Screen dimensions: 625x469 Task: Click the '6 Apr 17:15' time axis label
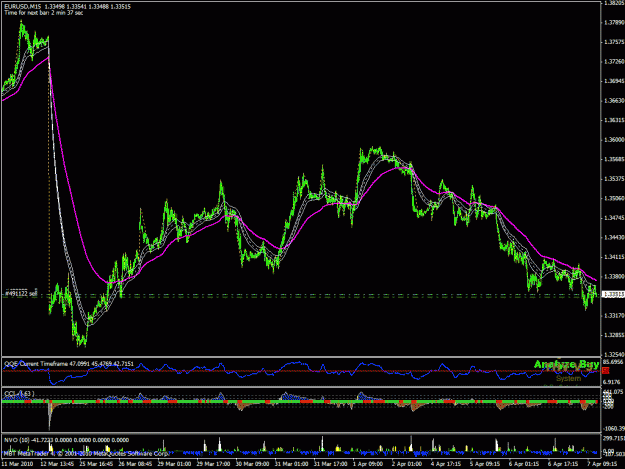click(x=563, y=464)
